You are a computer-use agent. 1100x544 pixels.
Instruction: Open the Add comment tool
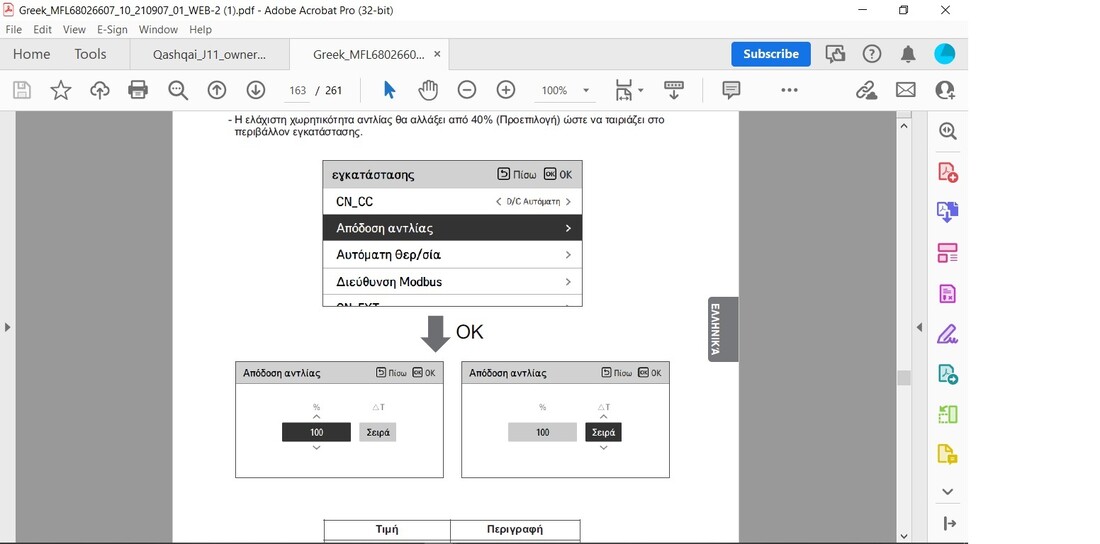tap(731, 90)
